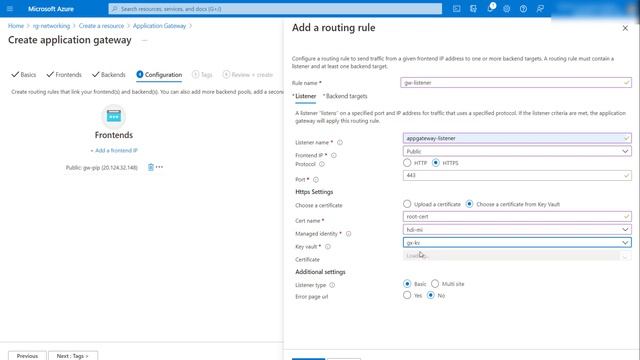Show info tooltip for Managed identity
640x360 pixels.
coord(348,234)
